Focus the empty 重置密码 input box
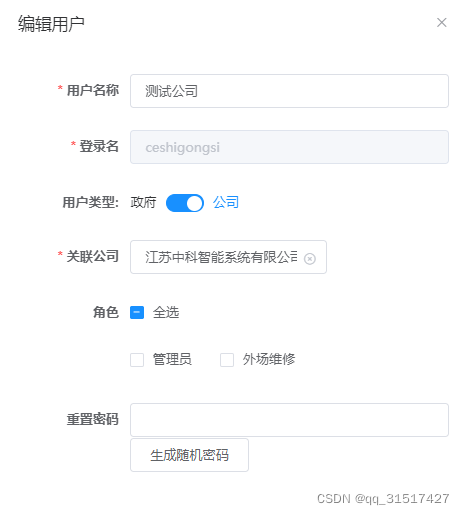Image resolution: width=464 pixels, height=515 pixels. 289,420
